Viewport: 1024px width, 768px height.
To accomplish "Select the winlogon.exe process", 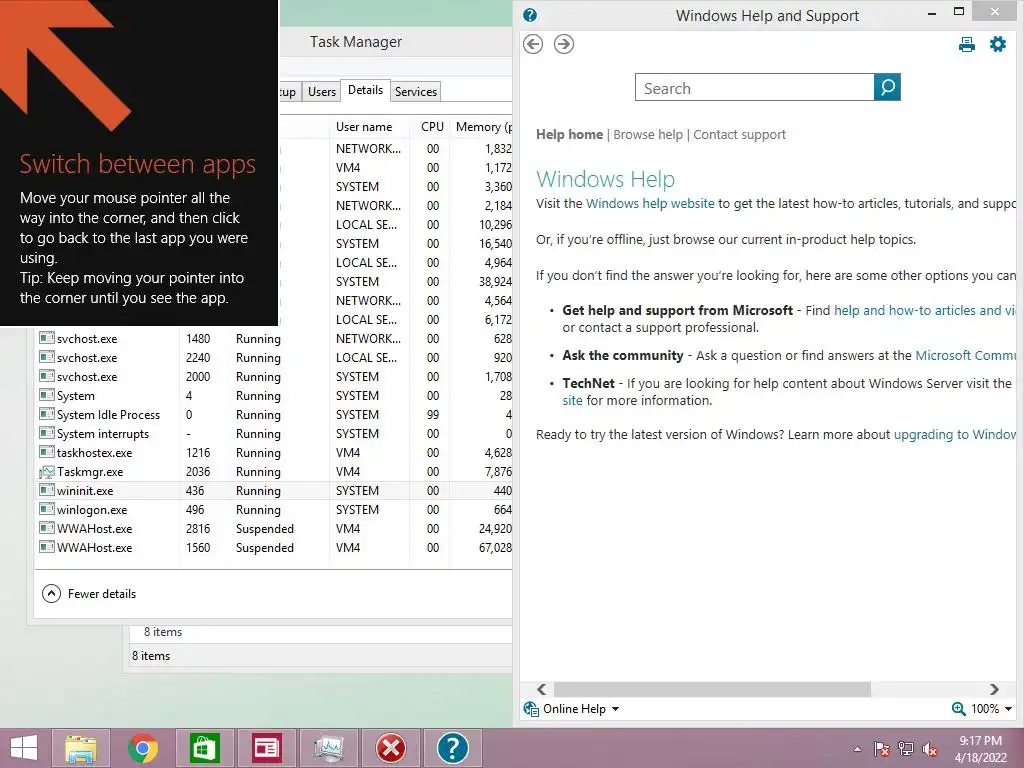I will point(274,509).
